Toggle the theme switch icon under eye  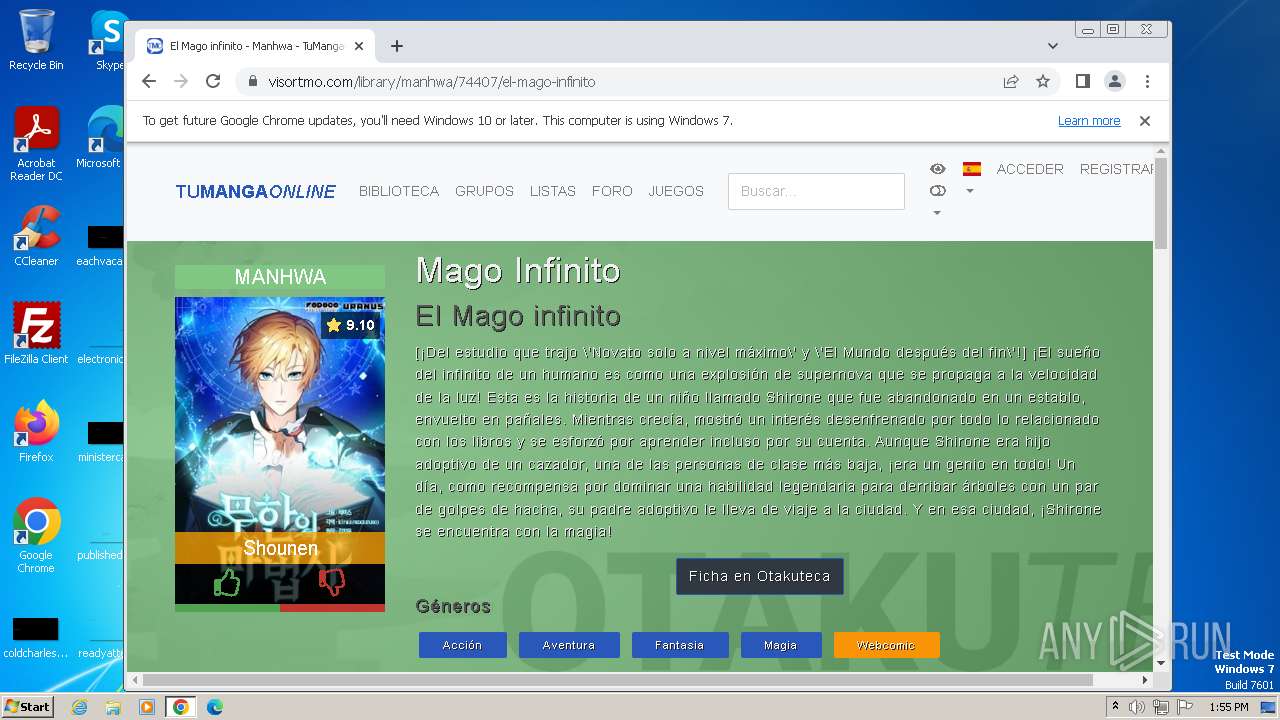point(937,191)
